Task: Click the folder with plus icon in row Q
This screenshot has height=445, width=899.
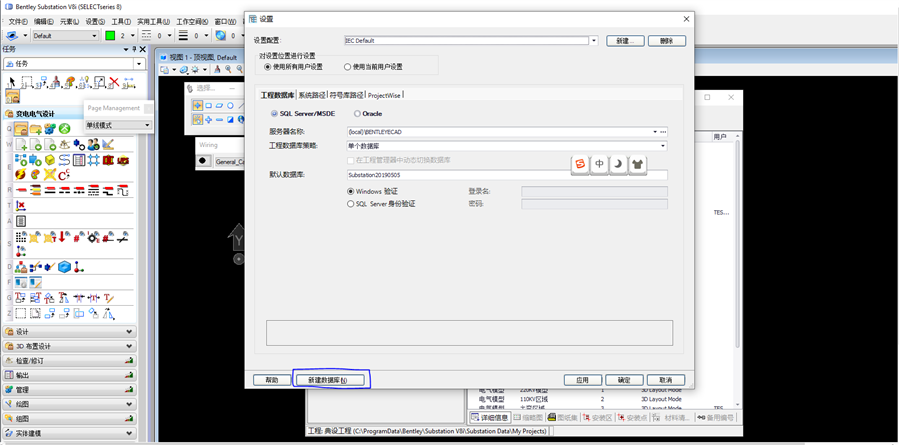Action: [x=36, y=129]
